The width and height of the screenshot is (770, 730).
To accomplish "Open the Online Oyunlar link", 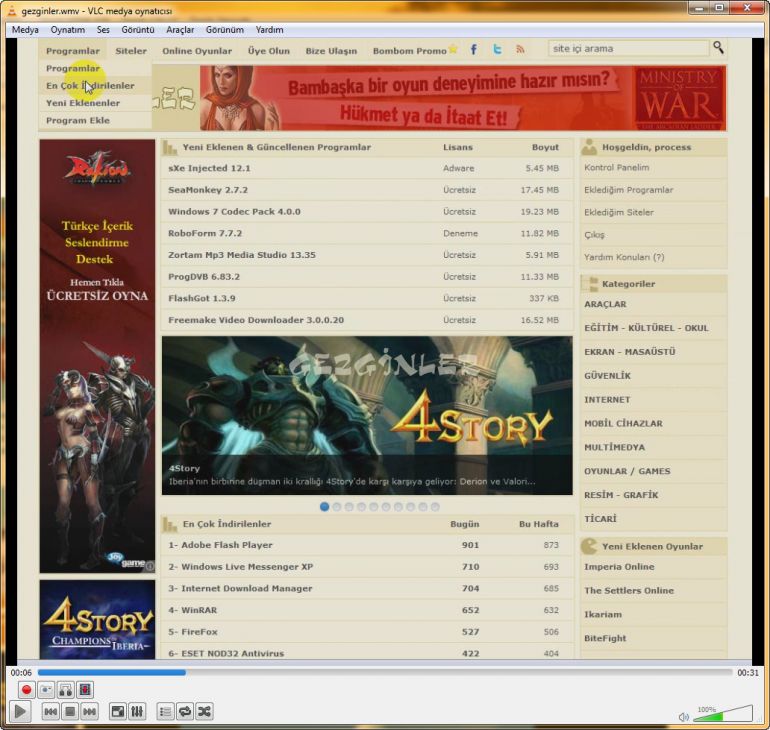I will tap(197, 51).
